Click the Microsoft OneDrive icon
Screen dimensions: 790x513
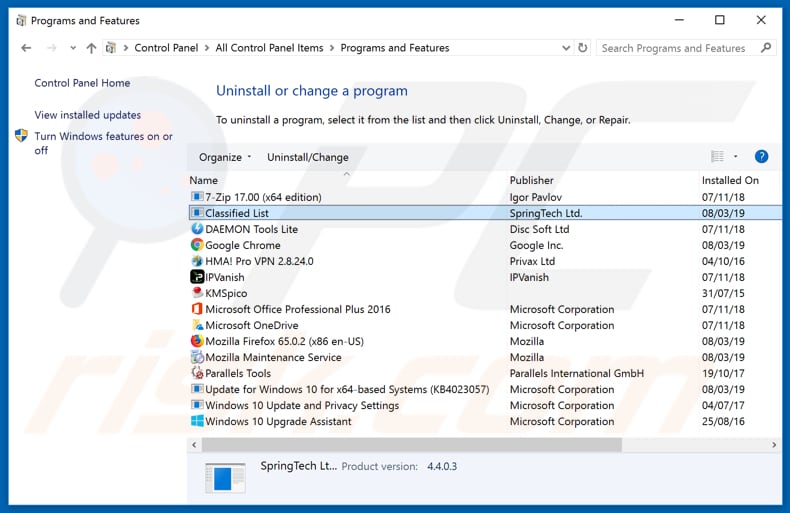[197, 325]
